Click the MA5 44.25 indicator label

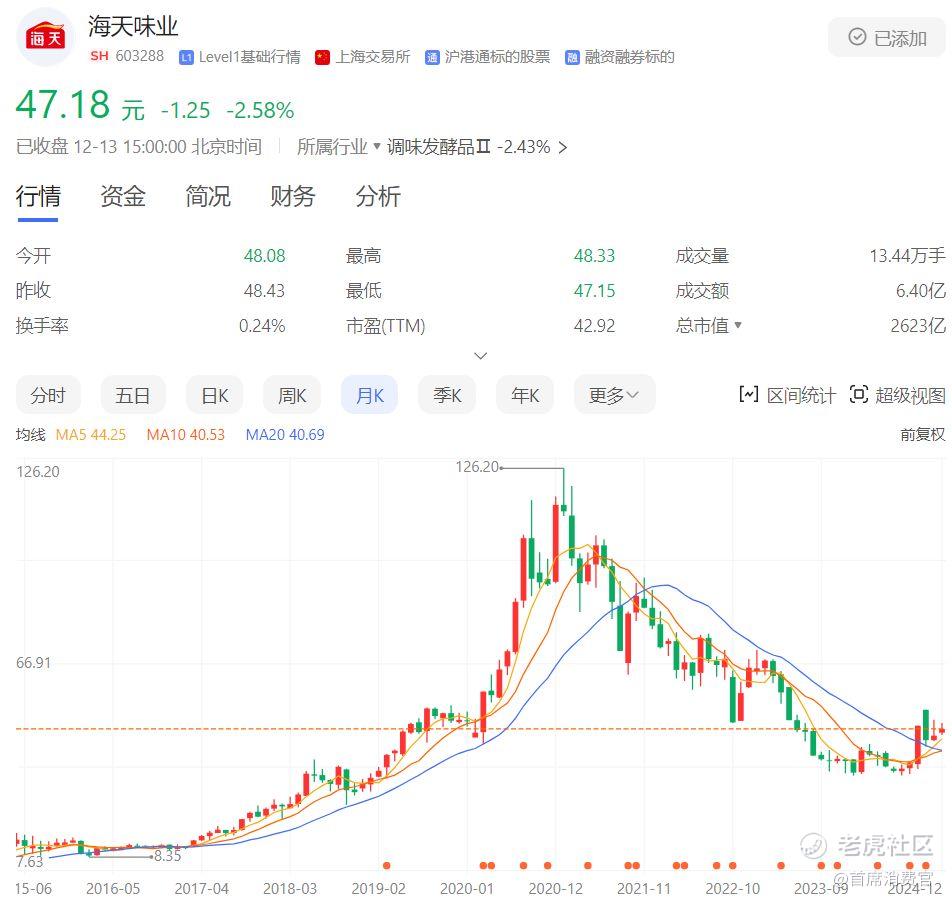tap(90, 435)
